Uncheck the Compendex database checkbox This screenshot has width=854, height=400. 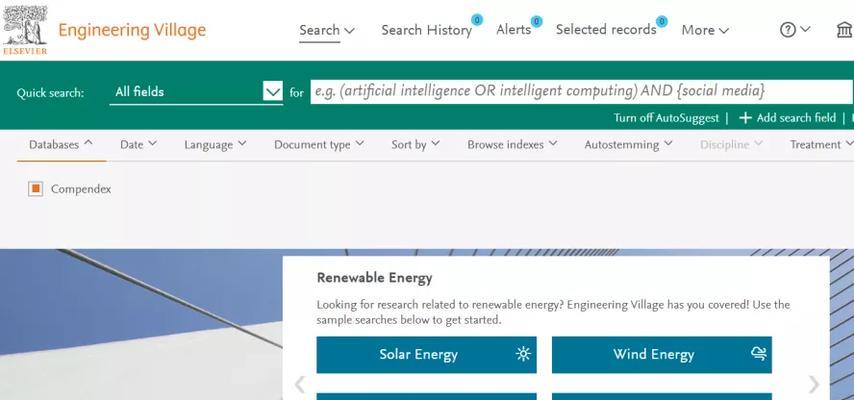pos(36,188)
